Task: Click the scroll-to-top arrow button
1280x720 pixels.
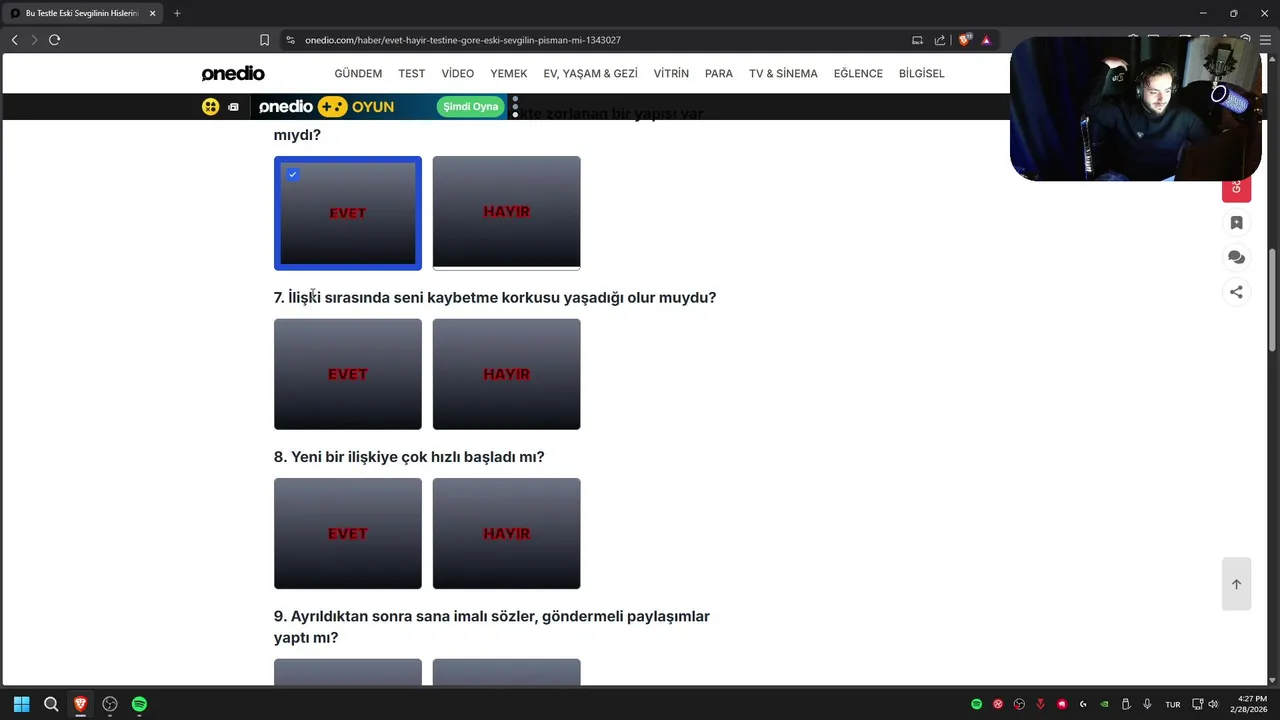Action: click(x=1237, y=584)
